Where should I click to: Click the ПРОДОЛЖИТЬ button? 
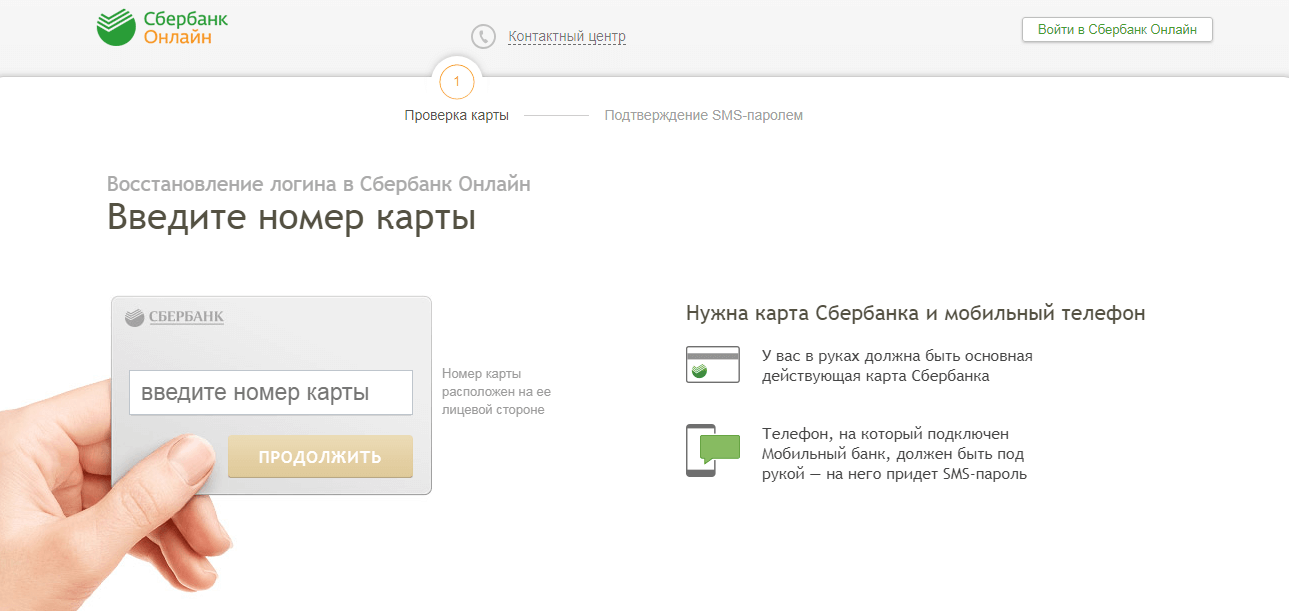[x=320, y=457]
